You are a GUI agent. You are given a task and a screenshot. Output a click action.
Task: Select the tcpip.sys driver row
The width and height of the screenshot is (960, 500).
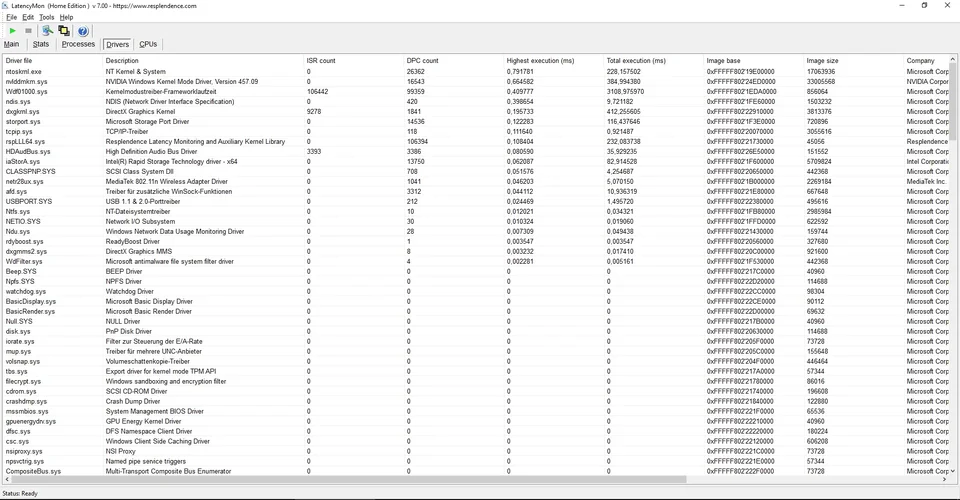click(x=476, y=132)
